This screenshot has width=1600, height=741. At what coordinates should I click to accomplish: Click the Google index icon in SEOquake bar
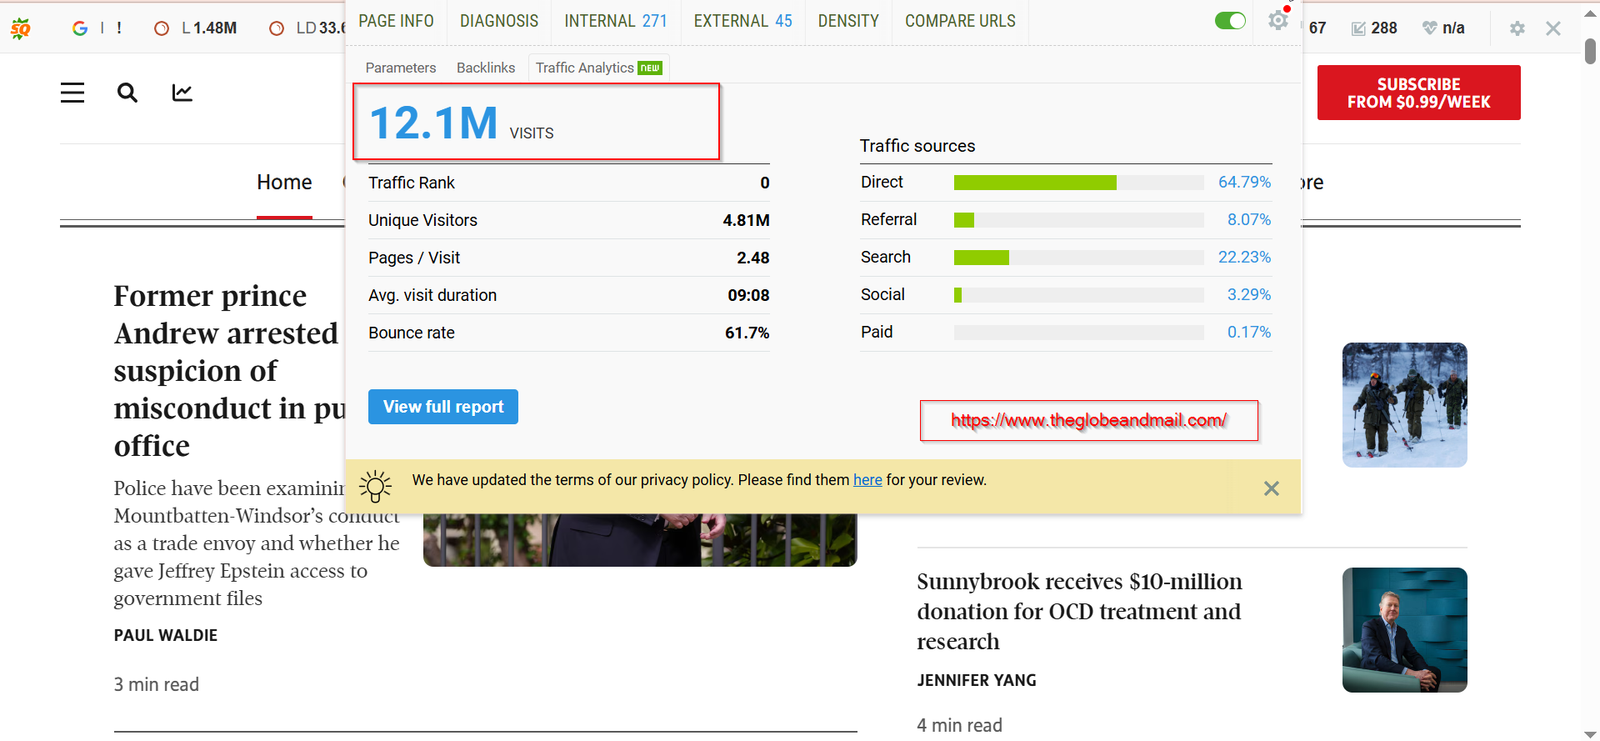point(80,28)
